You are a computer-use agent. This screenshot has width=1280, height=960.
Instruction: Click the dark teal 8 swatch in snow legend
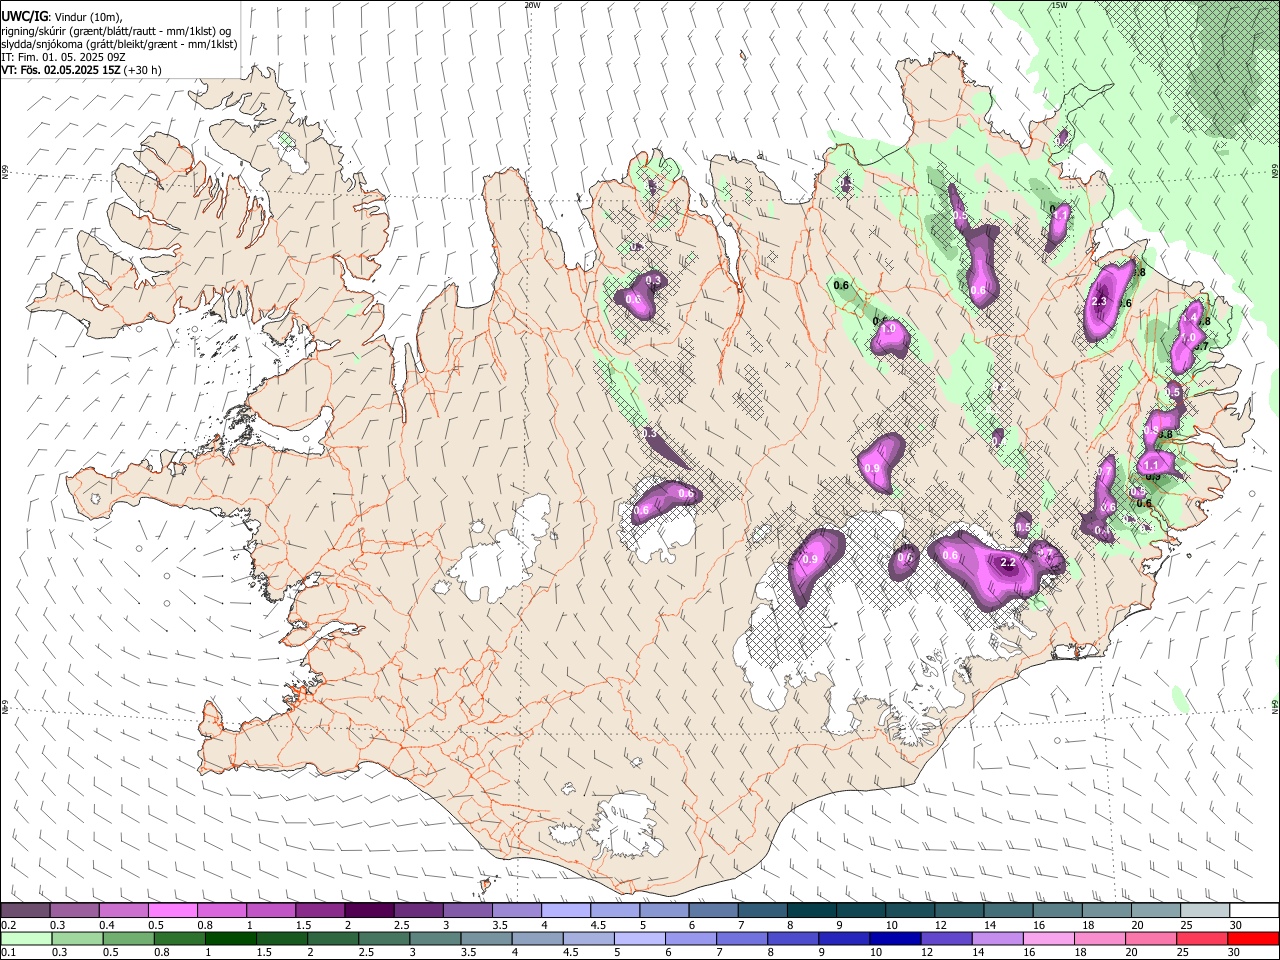pyautogui.click(x=812, y=910)
